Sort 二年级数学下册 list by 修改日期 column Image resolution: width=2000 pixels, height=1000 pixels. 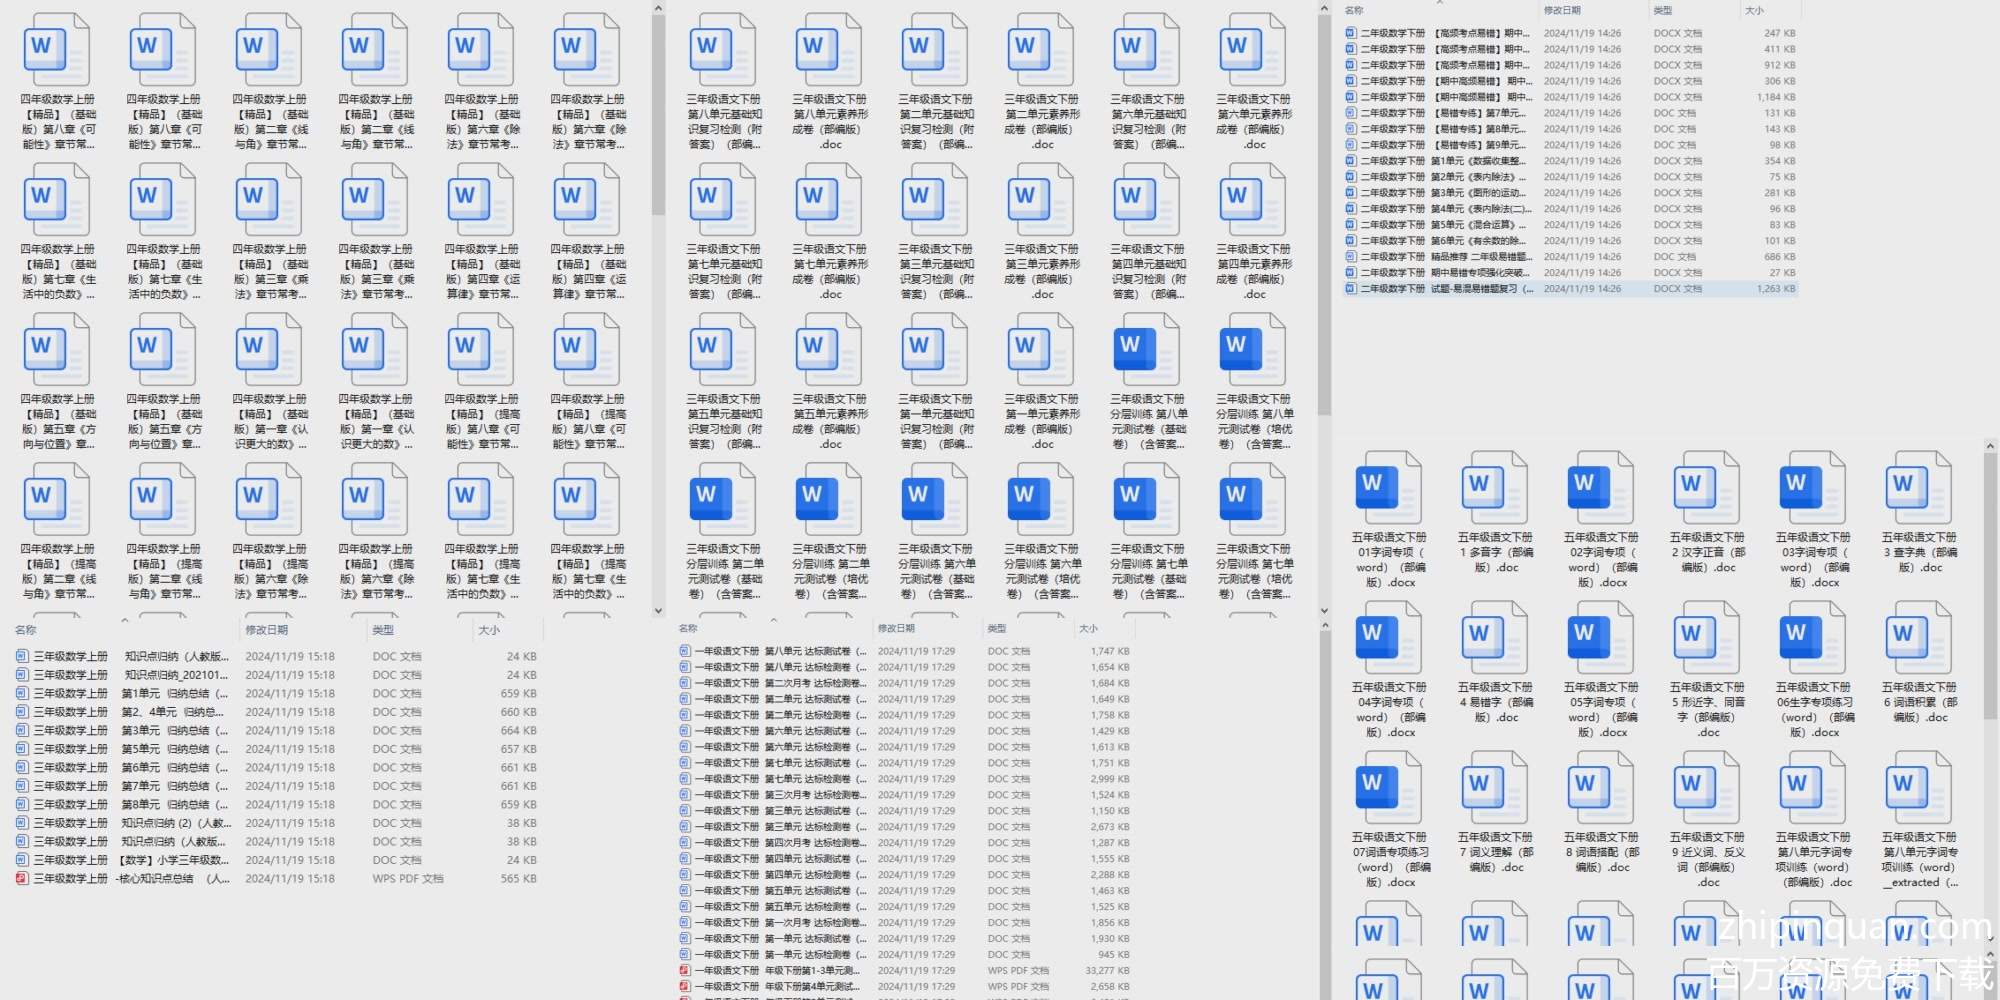[1562, 10]
